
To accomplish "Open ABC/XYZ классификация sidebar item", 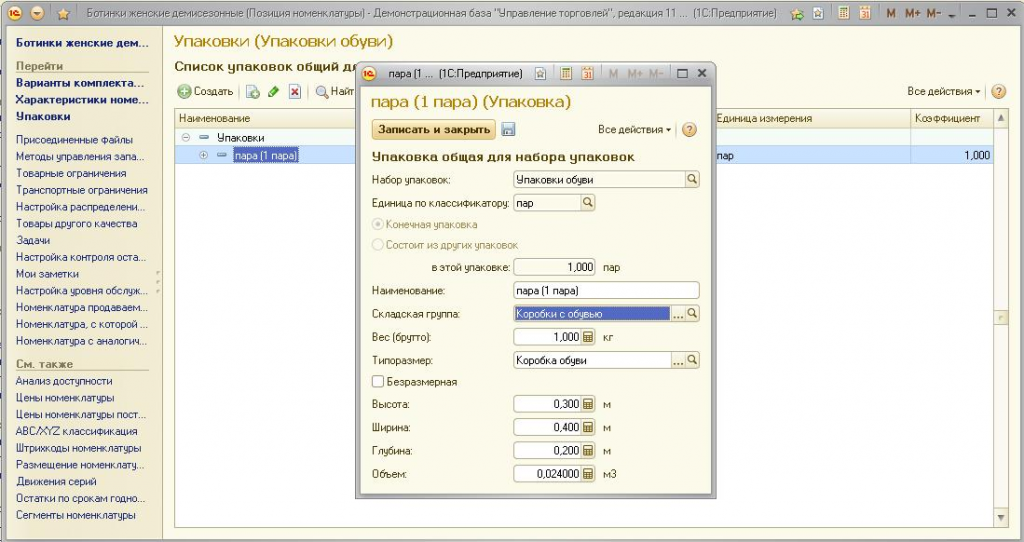I will coord(76,431).
